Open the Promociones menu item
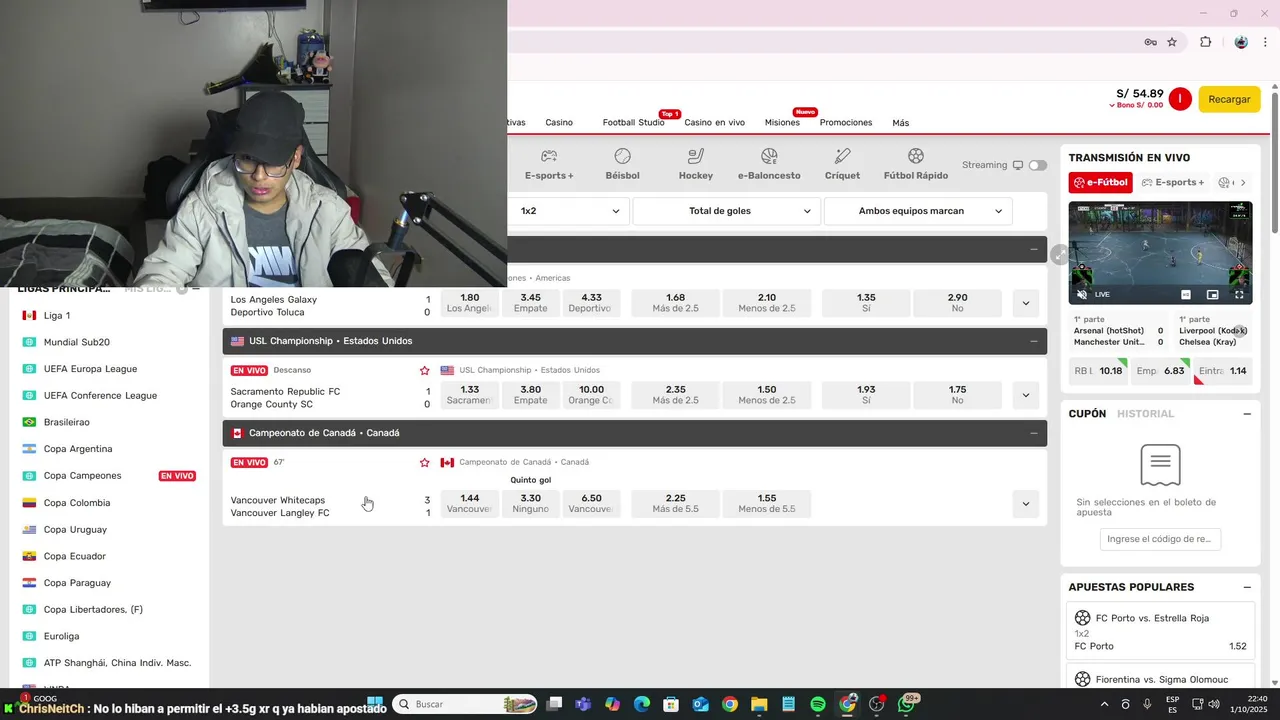This screenshot has width=1280, height=720. (x=846, y=123)
